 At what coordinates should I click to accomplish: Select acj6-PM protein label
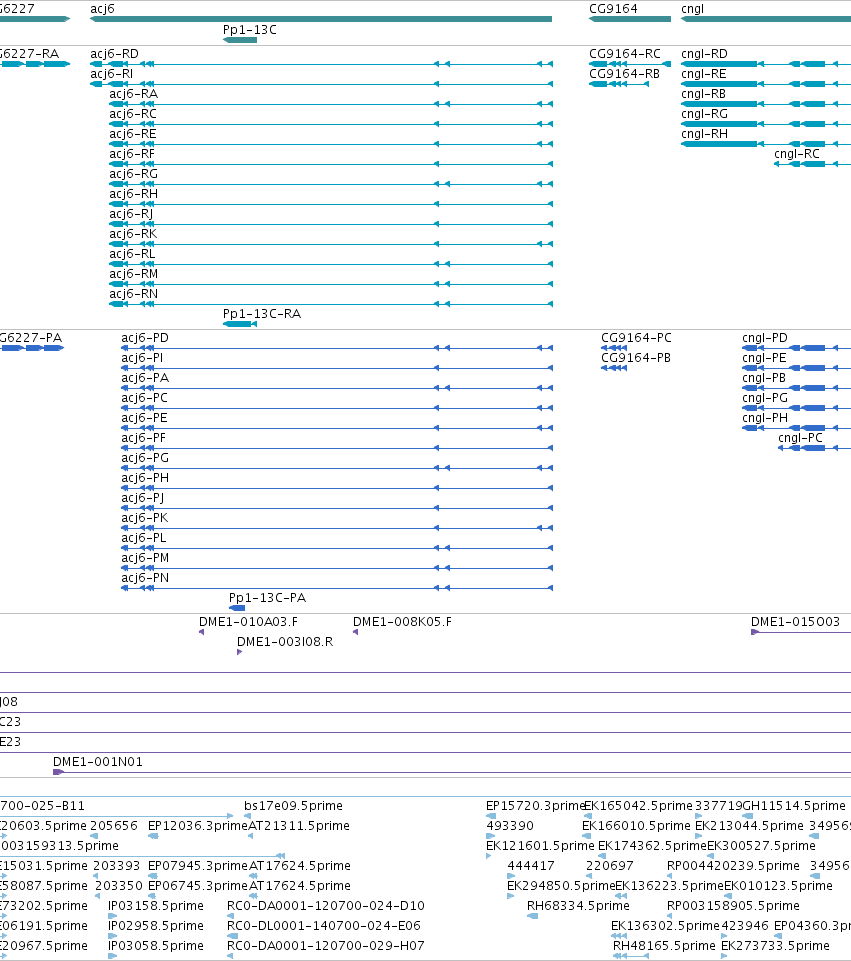click(145, 558)
